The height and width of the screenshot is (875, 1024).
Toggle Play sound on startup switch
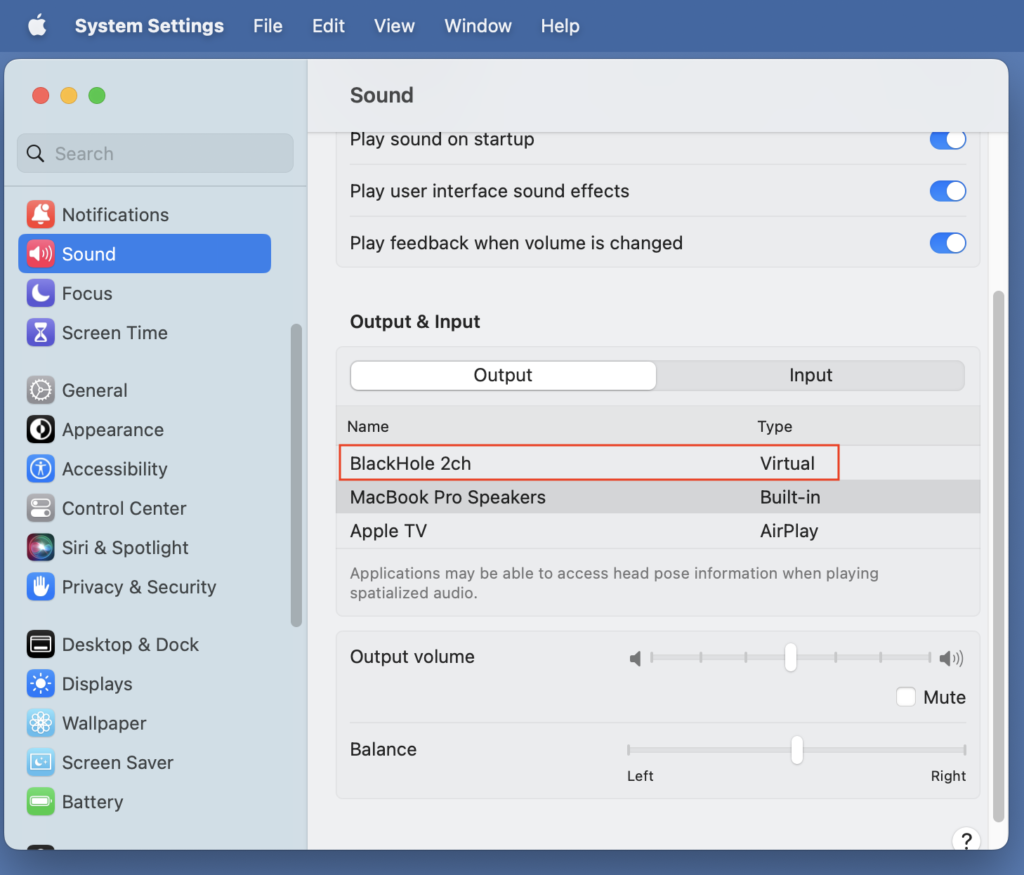pyautogui.click(x=948, y=139)
